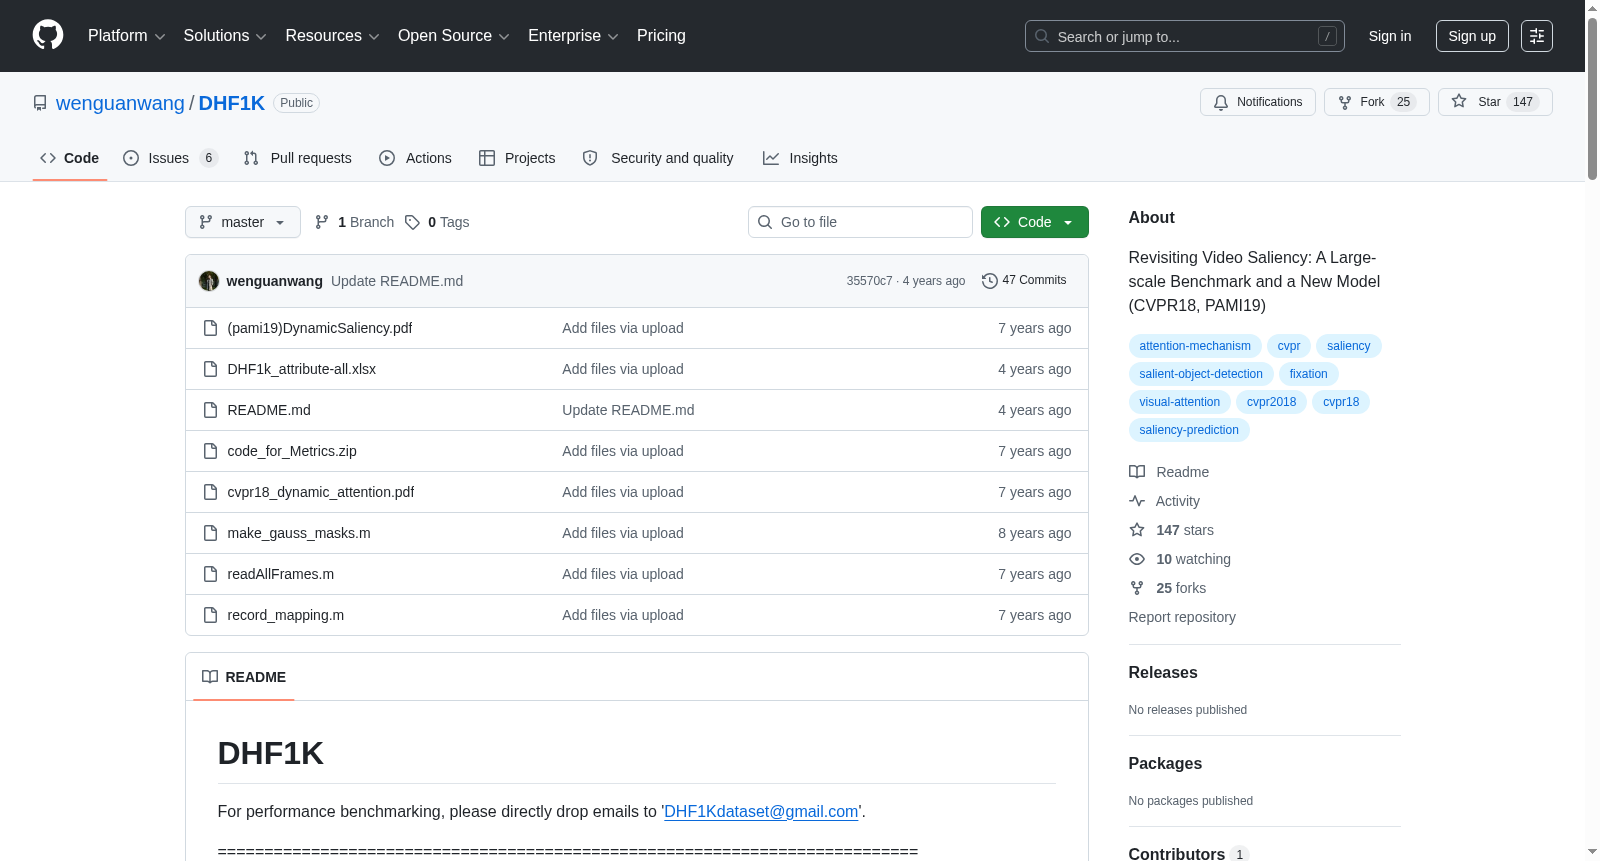Click the wenguanwang avatar in commit row
This screenshot has height=861, width=1600.
click(x=209, y=281)
